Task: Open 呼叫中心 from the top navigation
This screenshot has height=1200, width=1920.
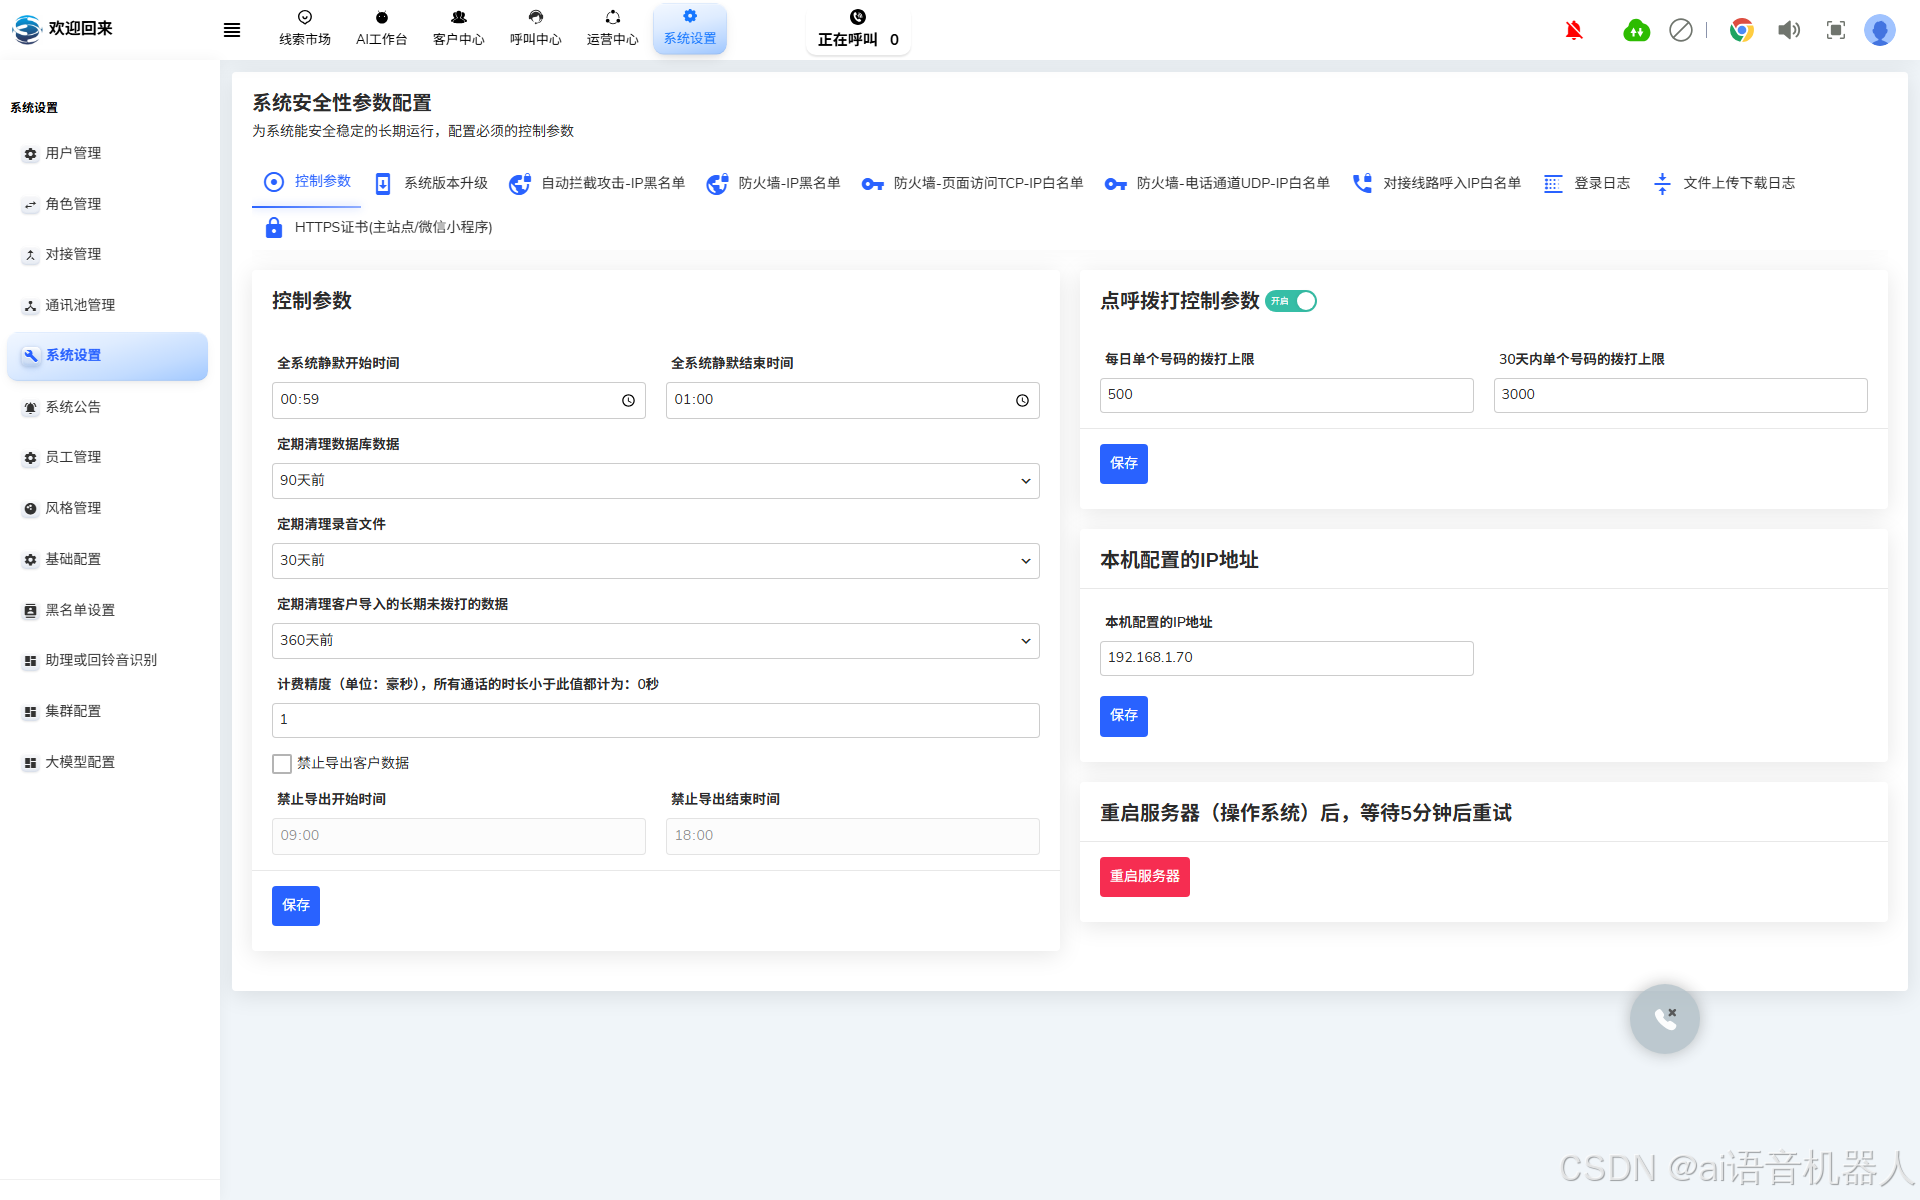Action: [536, 28]
